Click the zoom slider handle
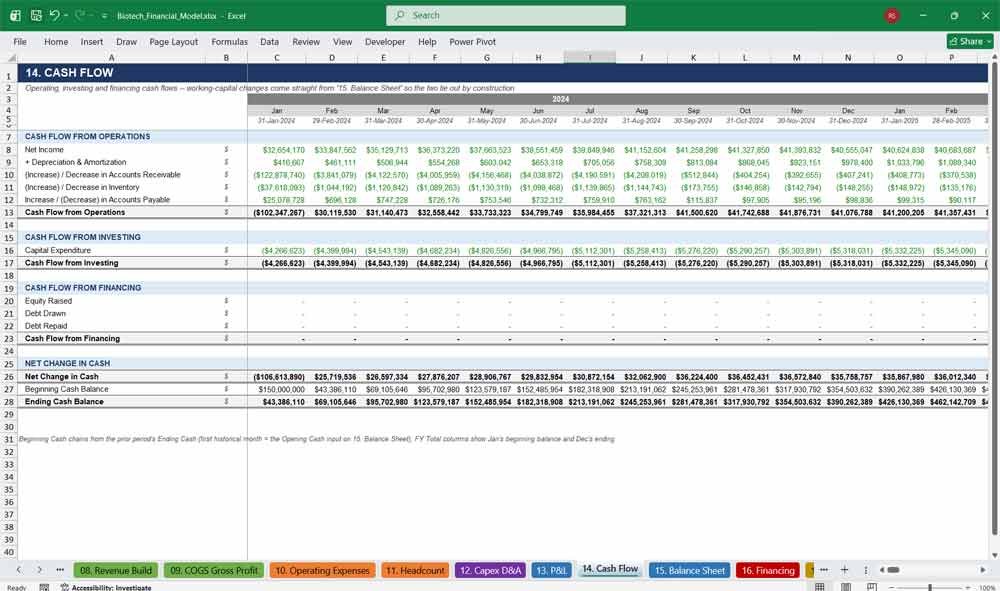Screen dimensions: 1000x591 click(930, 587)
